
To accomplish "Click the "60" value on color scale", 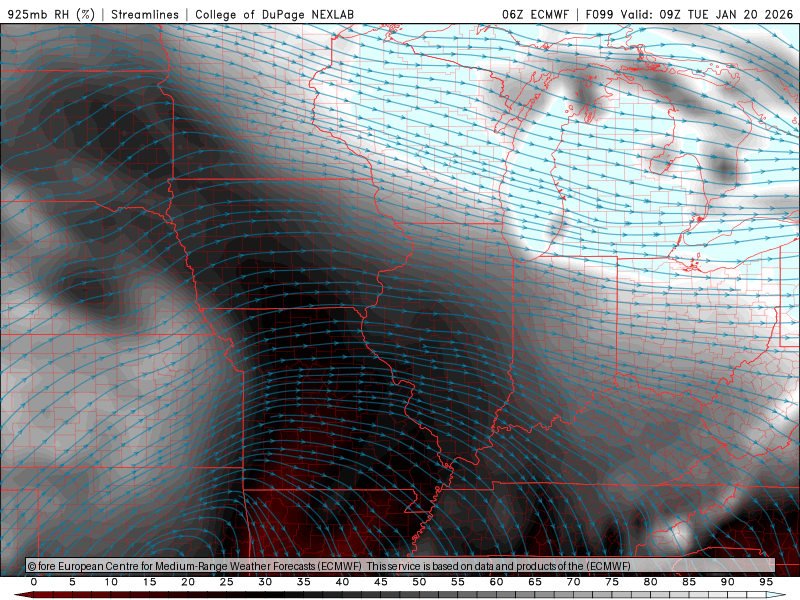I will [496, 582].
